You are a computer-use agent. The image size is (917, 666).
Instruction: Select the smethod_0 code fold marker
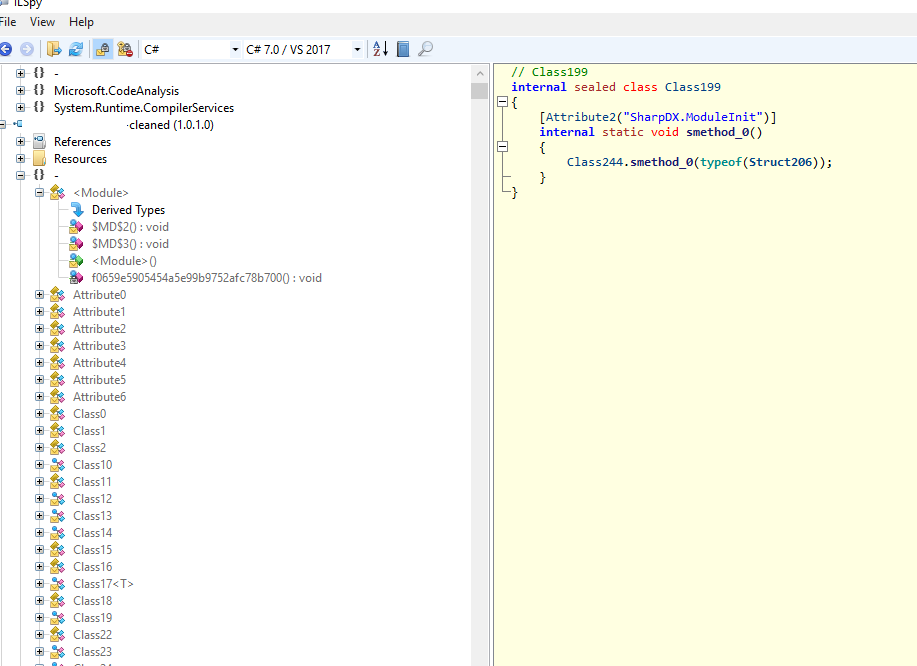pos(503,146)
